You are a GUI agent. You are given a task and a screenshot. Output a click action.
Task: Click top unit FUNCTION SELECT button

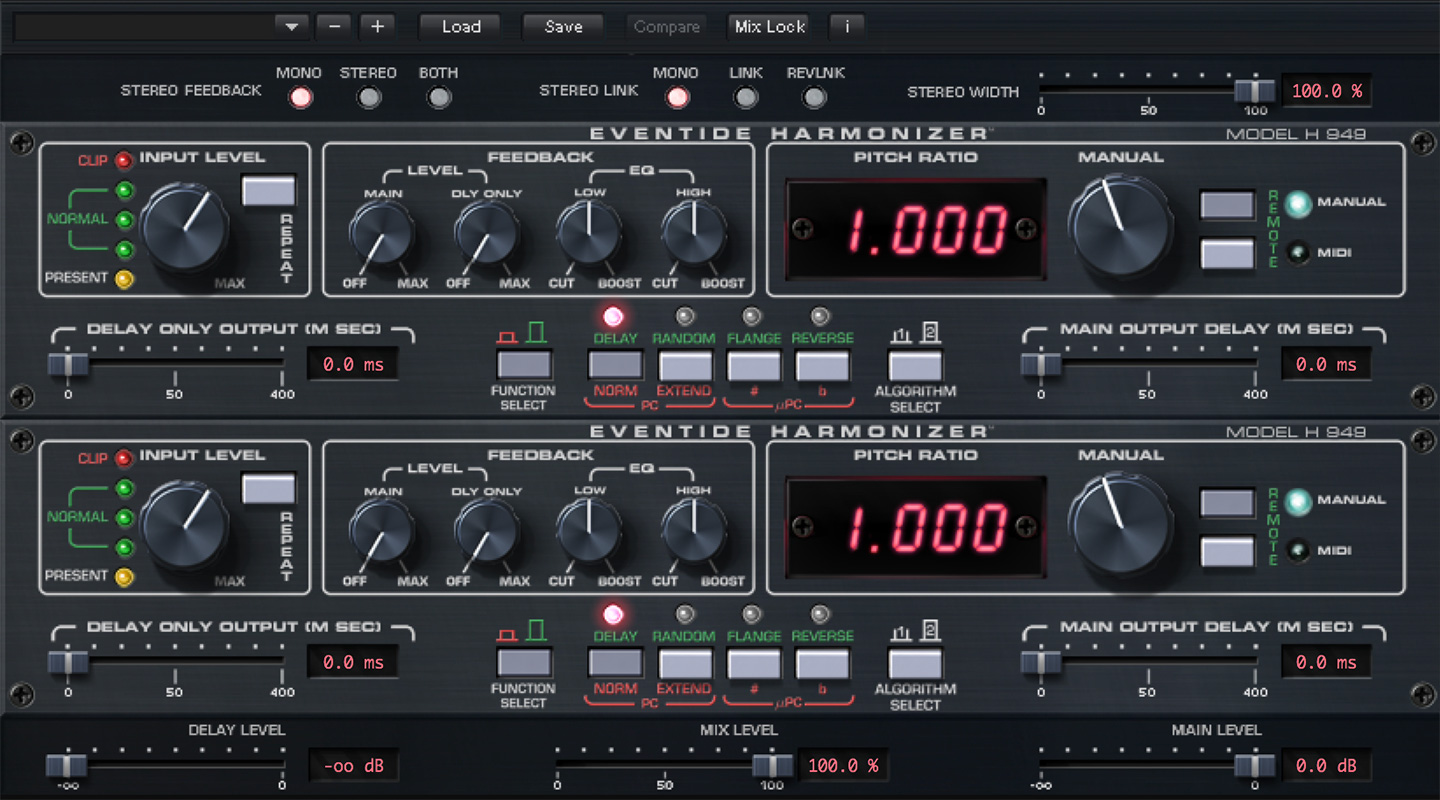coord(524,365)
